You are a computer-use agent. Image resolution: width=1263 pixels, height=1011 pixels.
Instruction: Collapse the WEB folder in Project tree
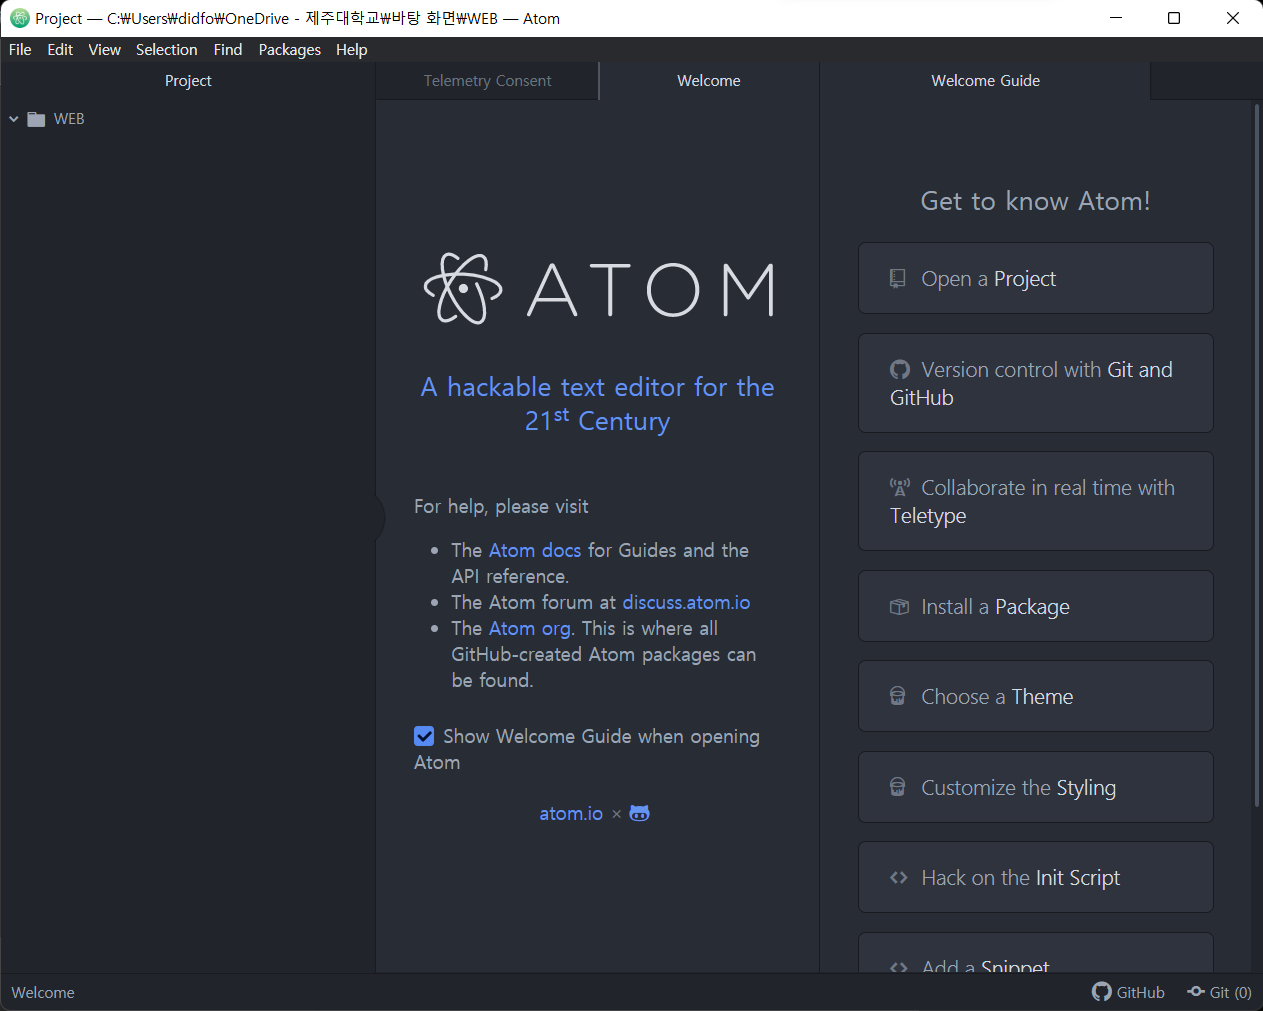coord(14,118)
